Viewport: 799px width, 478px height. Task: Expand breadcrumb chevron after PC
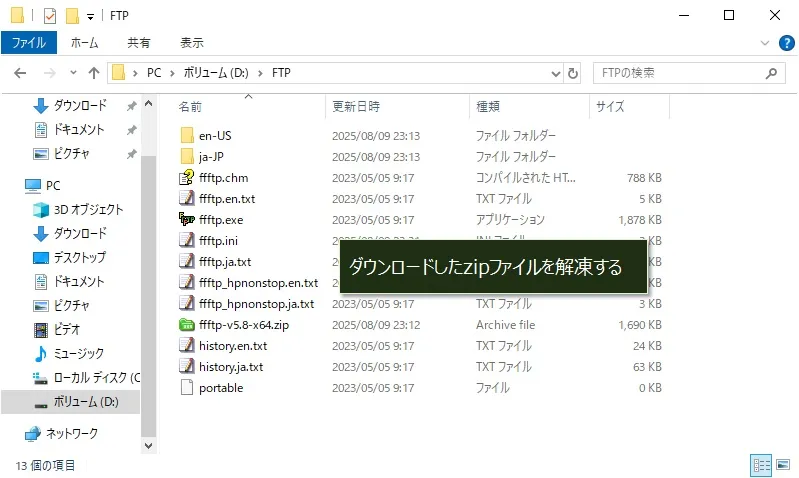172,73
